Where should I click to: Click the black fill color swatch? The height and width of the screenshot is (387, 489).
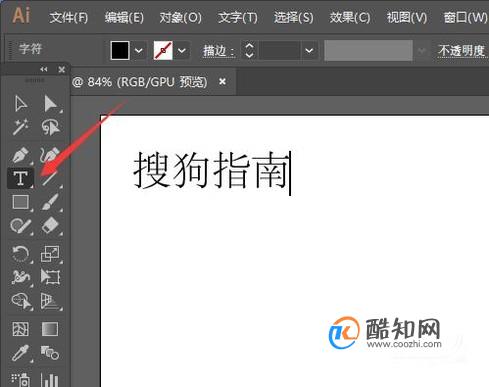(120, 51)
